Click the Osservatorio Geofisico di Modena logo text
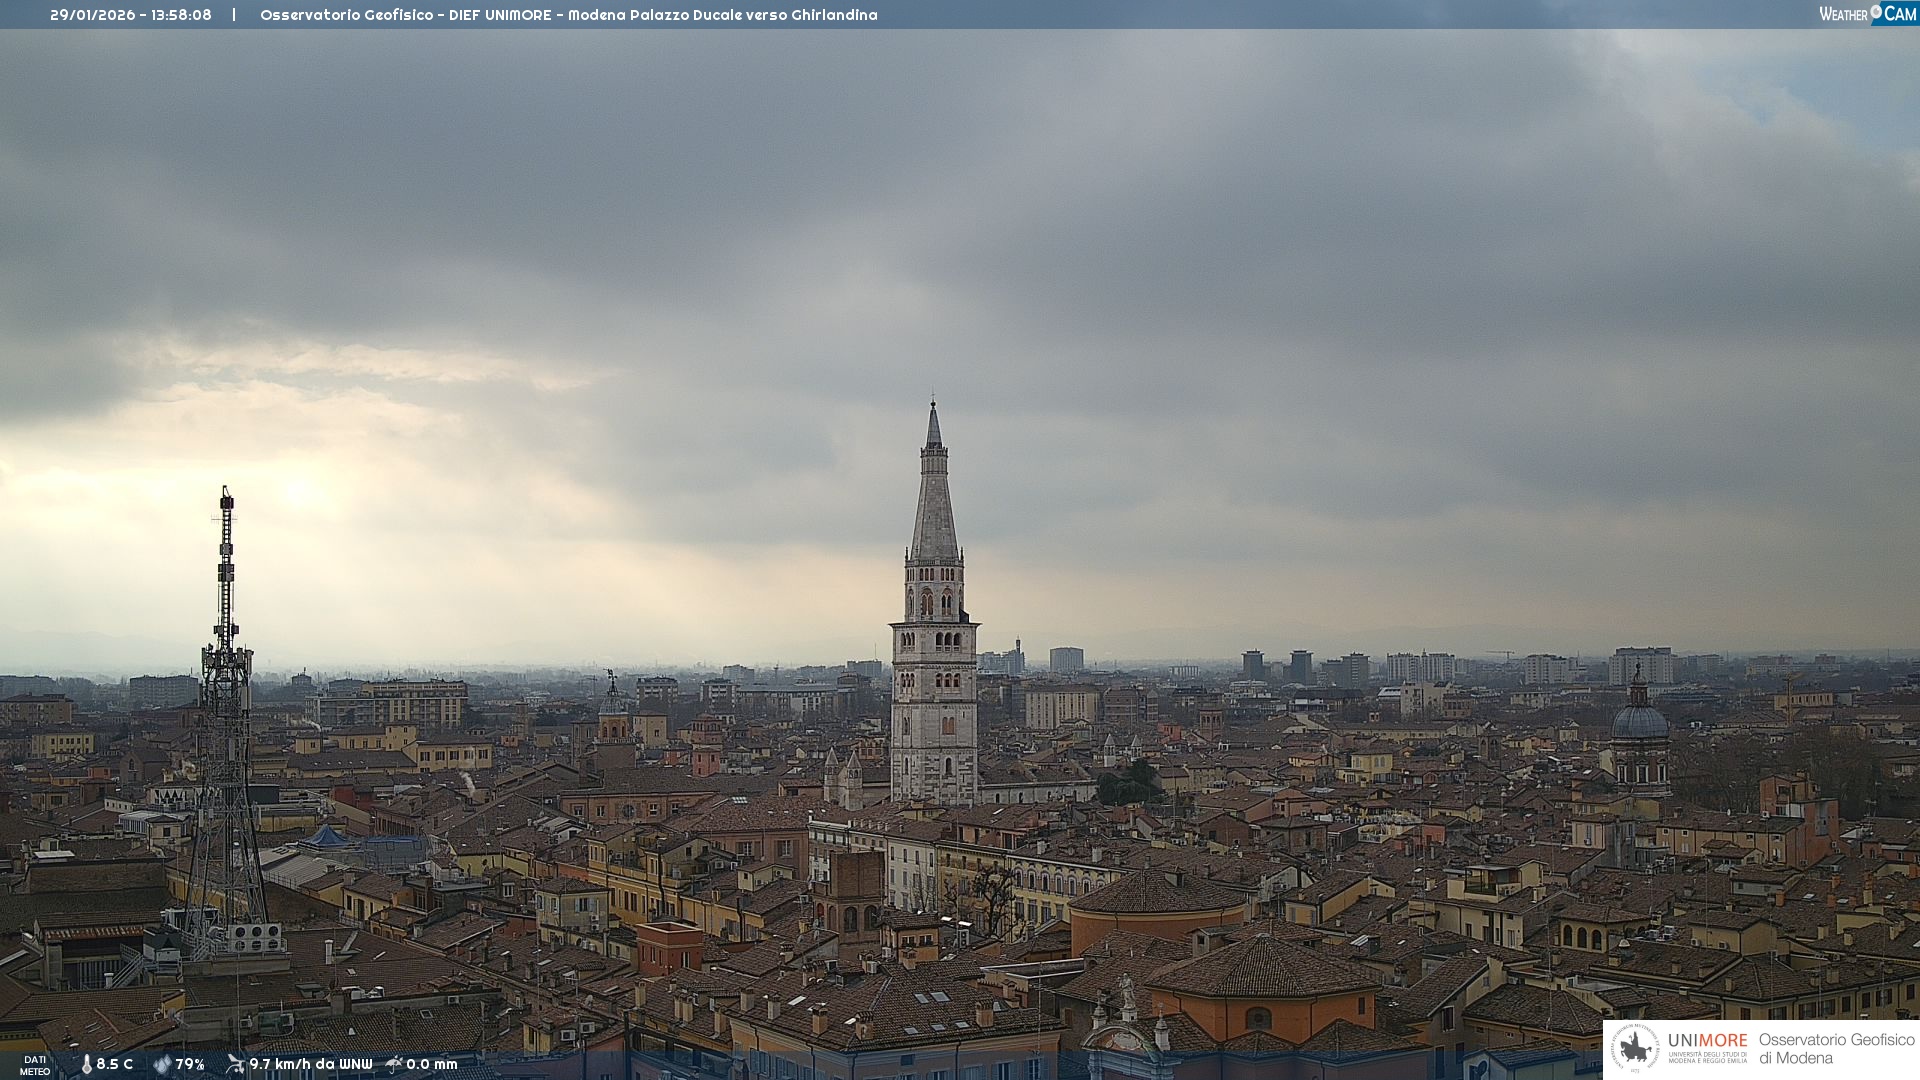 point(1836,1048)
